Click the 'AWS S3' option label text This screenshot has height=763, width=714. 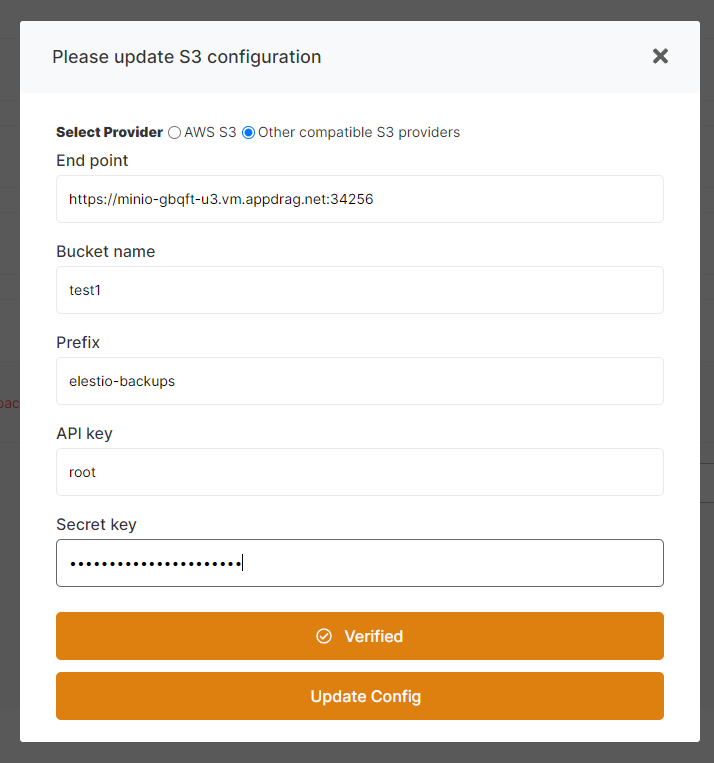pos(210,132)
